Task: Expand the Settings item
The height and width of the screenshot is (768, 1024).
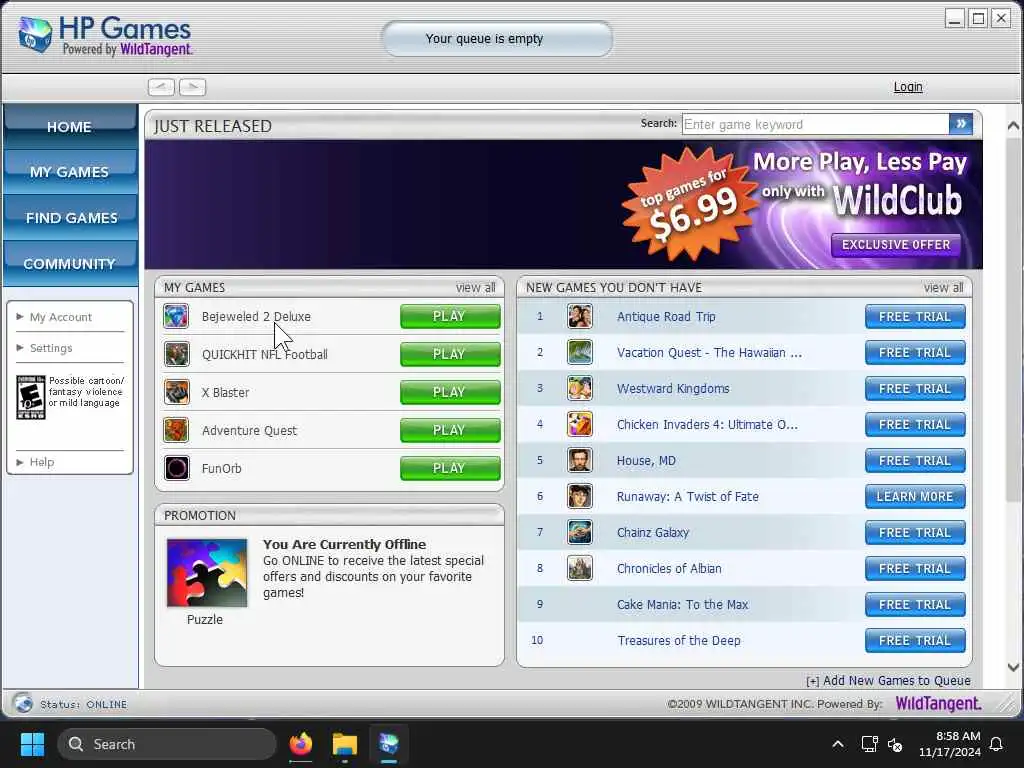Action: (51, 348)
